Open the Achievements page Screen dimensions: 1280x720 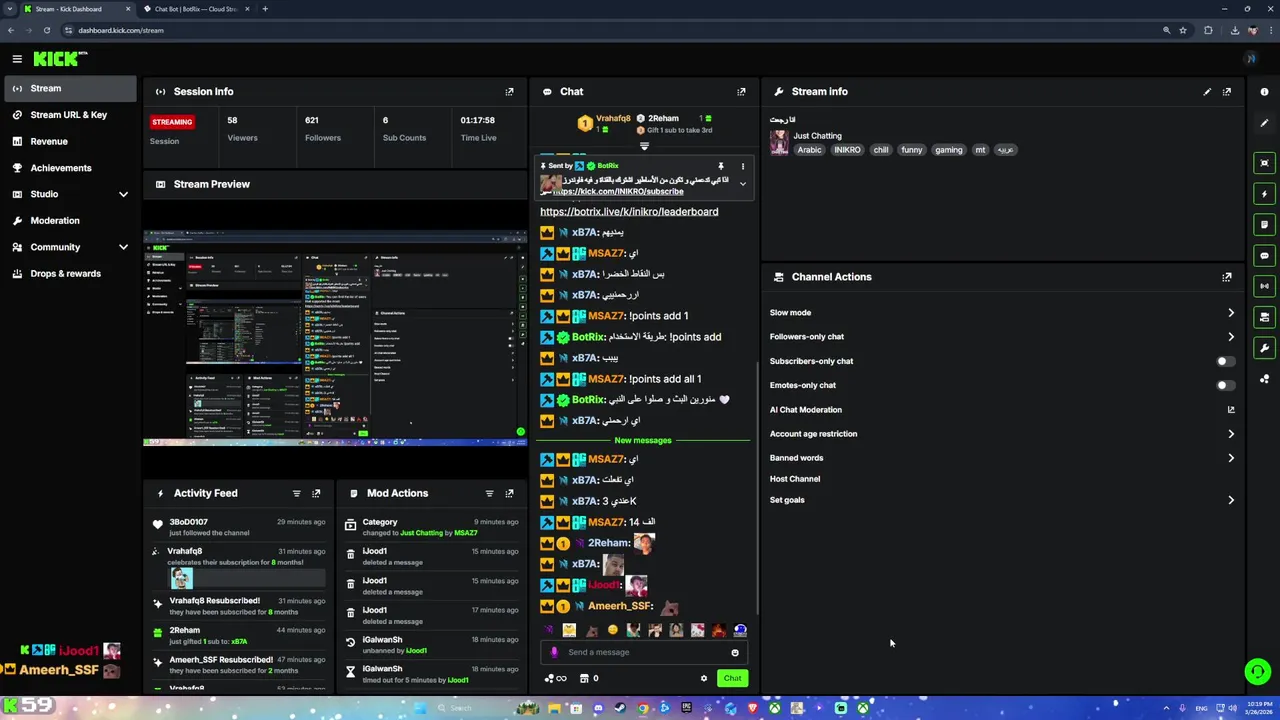coord(70,168)
